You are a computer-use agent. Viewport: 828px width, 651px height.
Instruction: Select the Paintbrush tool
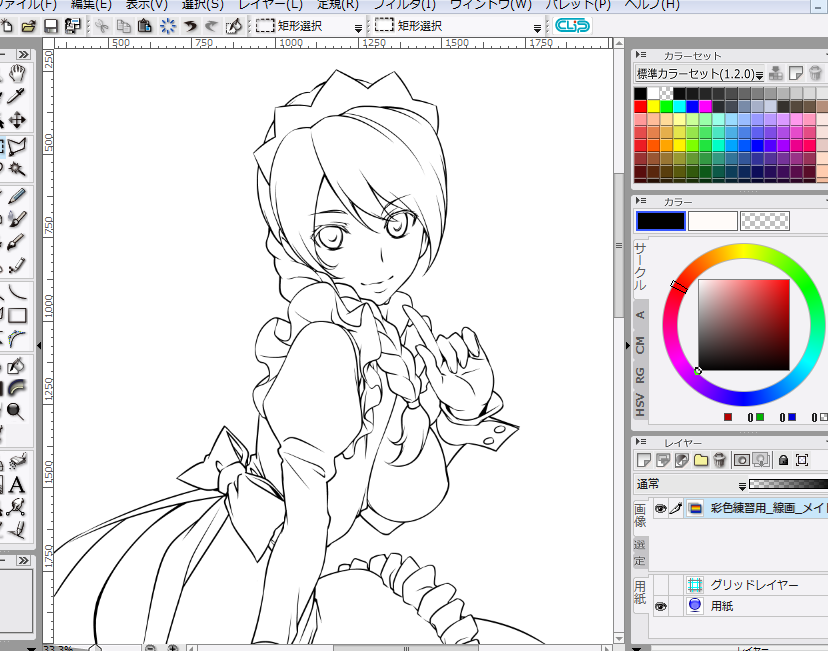17,242
